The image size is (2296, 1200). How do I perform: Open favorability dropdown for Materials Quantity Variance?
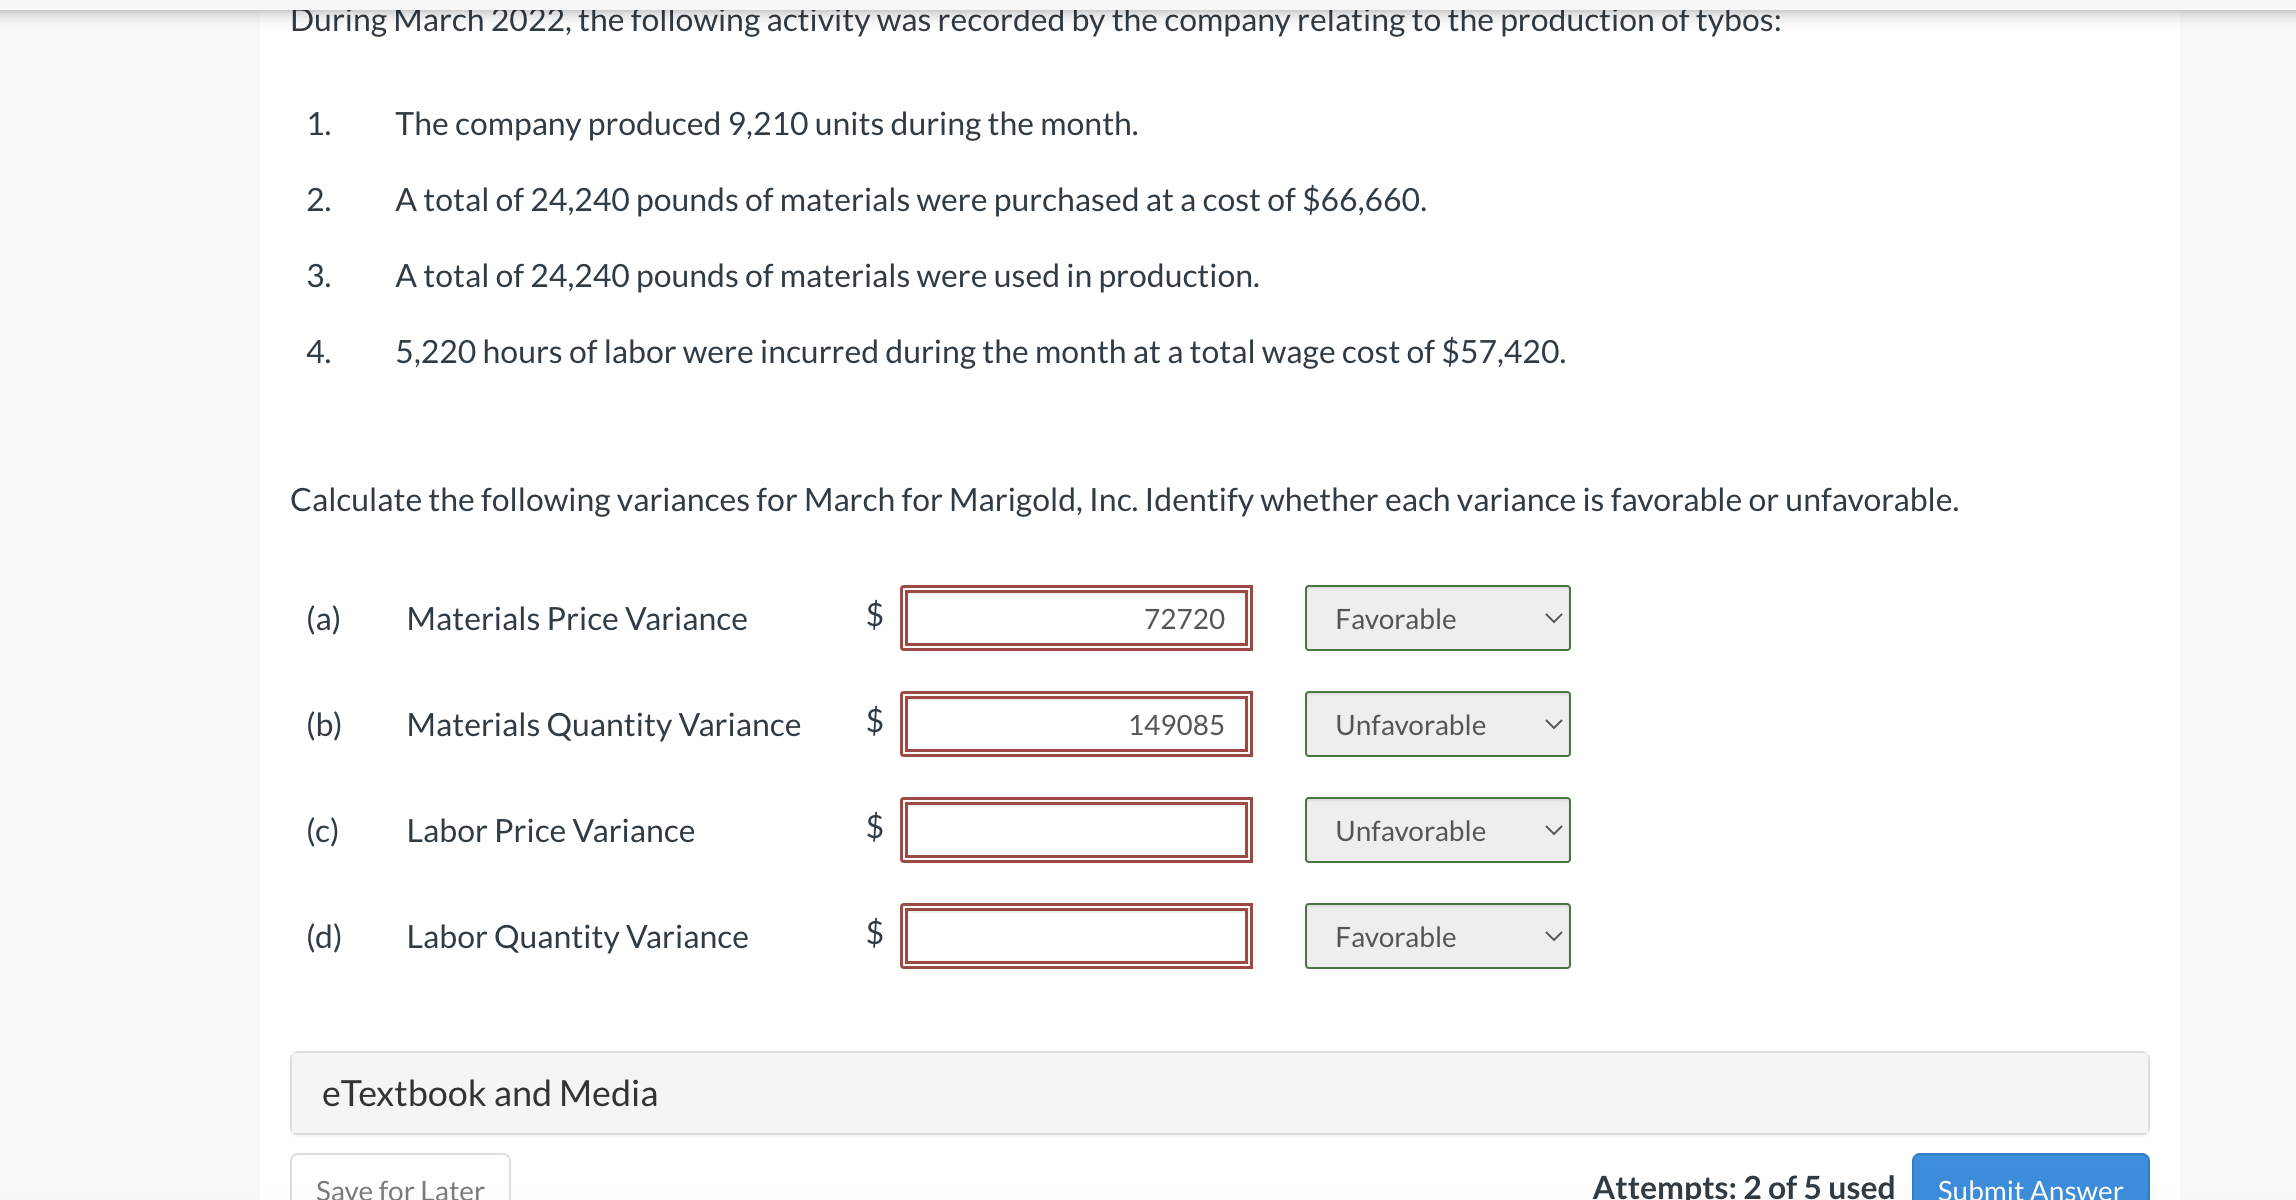click(x=1436, y=724)
